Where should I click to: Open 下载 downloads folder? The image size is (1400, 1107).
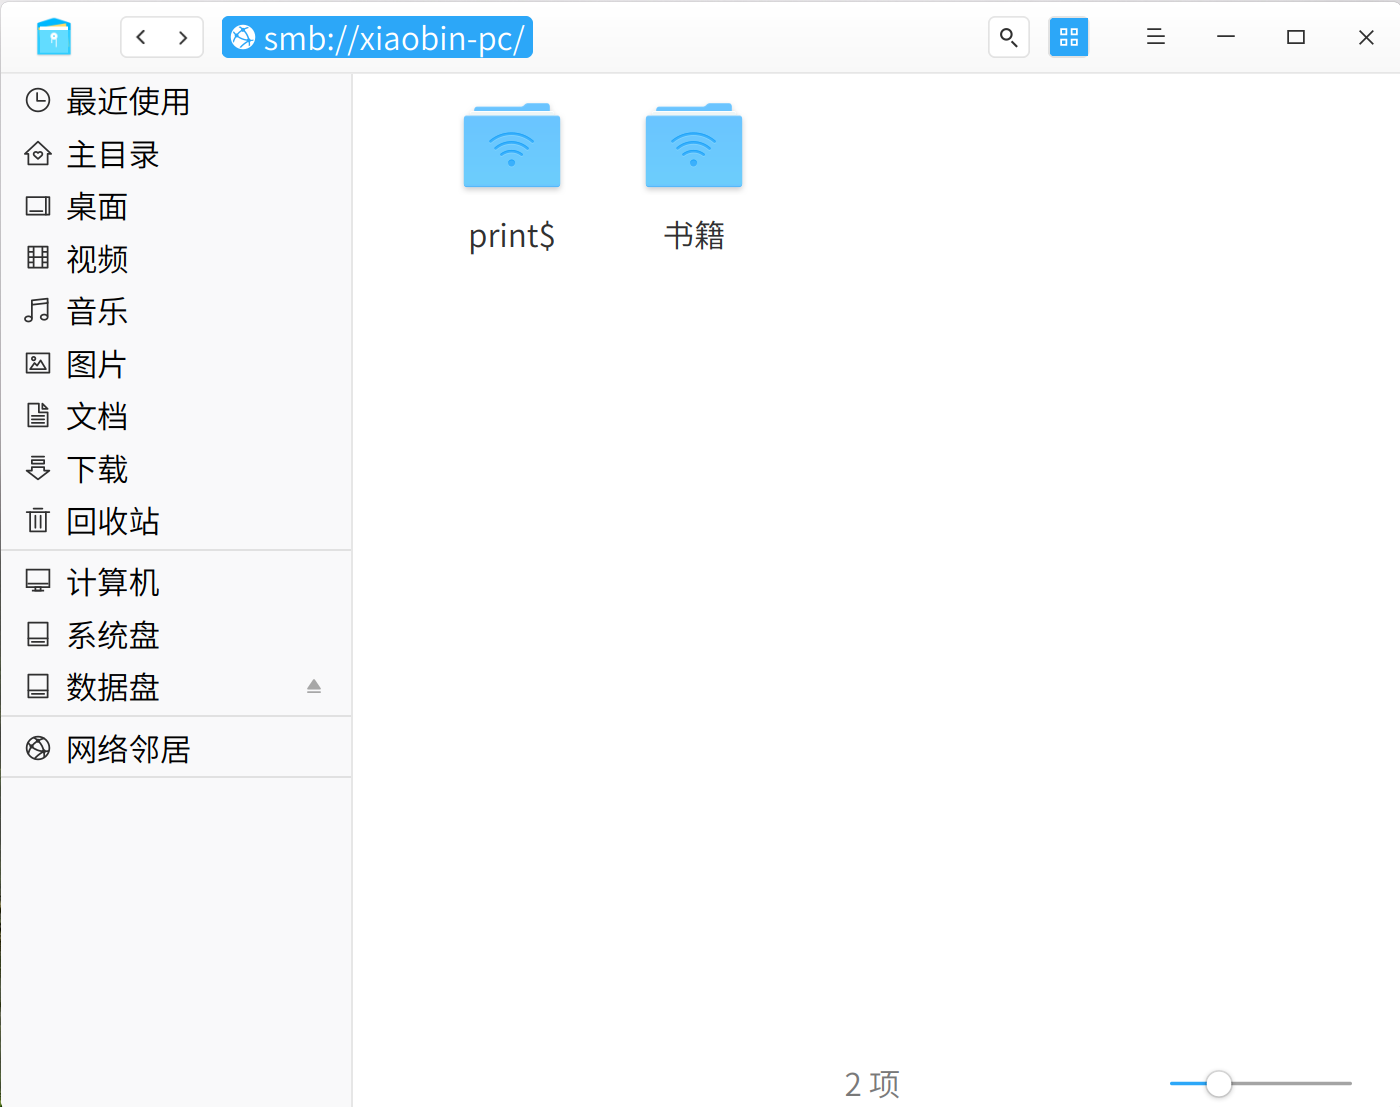(176, 469)
